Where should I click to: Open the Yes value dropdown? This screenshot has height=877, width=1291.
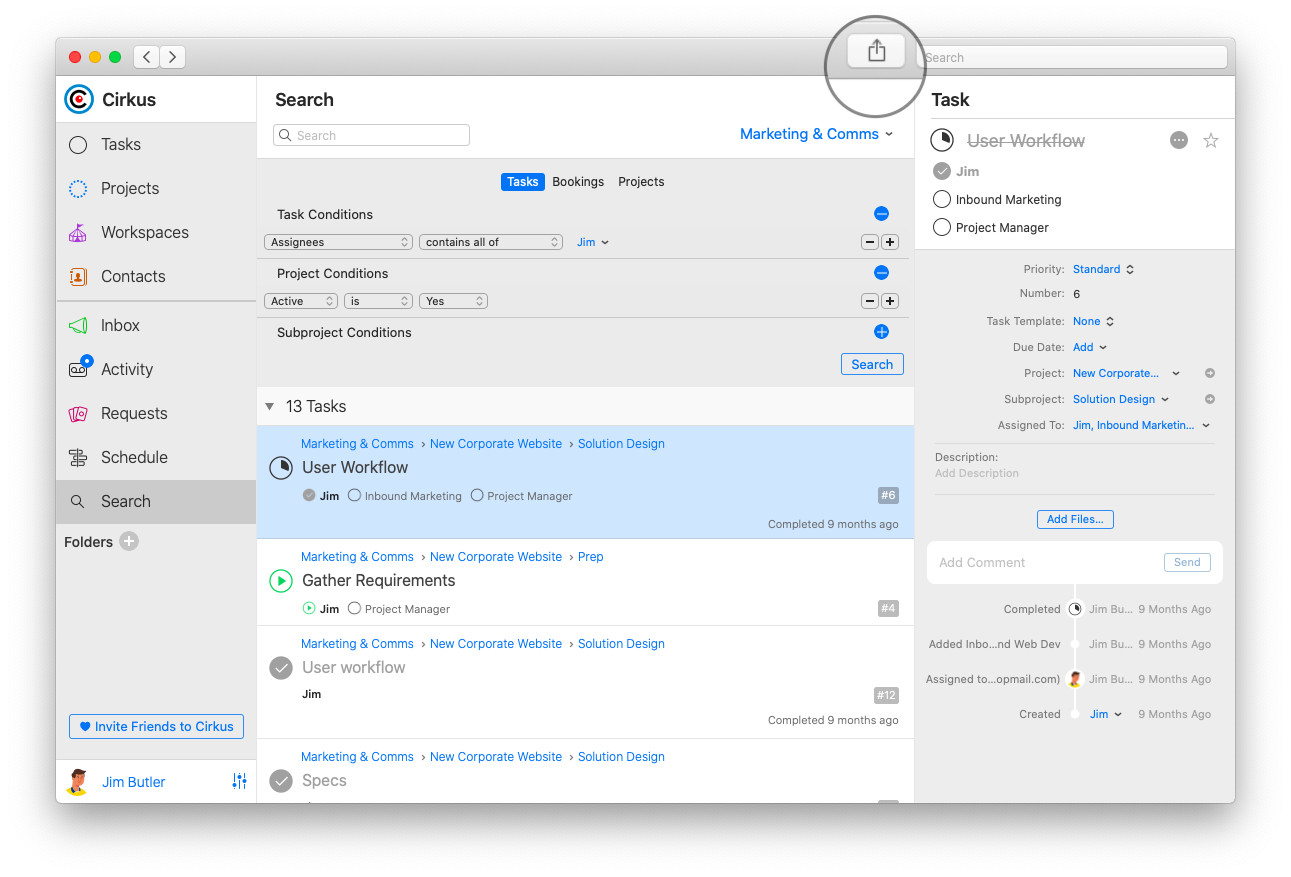point(453,301)
